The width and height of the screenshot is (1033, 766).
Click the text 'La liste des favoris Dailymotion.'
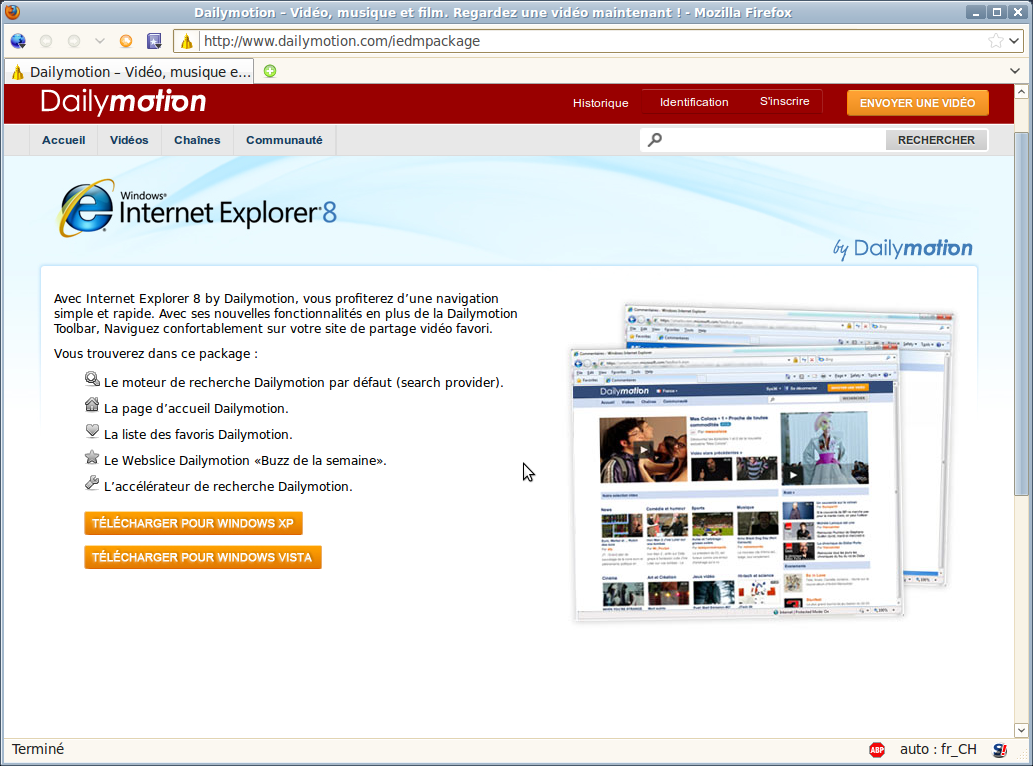(x=198, y=435)
